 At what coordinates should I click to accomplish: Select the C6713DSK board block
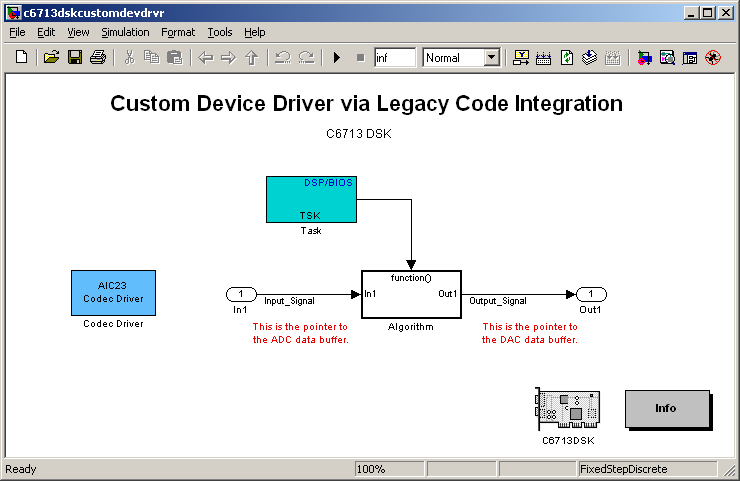coord(568,409)
